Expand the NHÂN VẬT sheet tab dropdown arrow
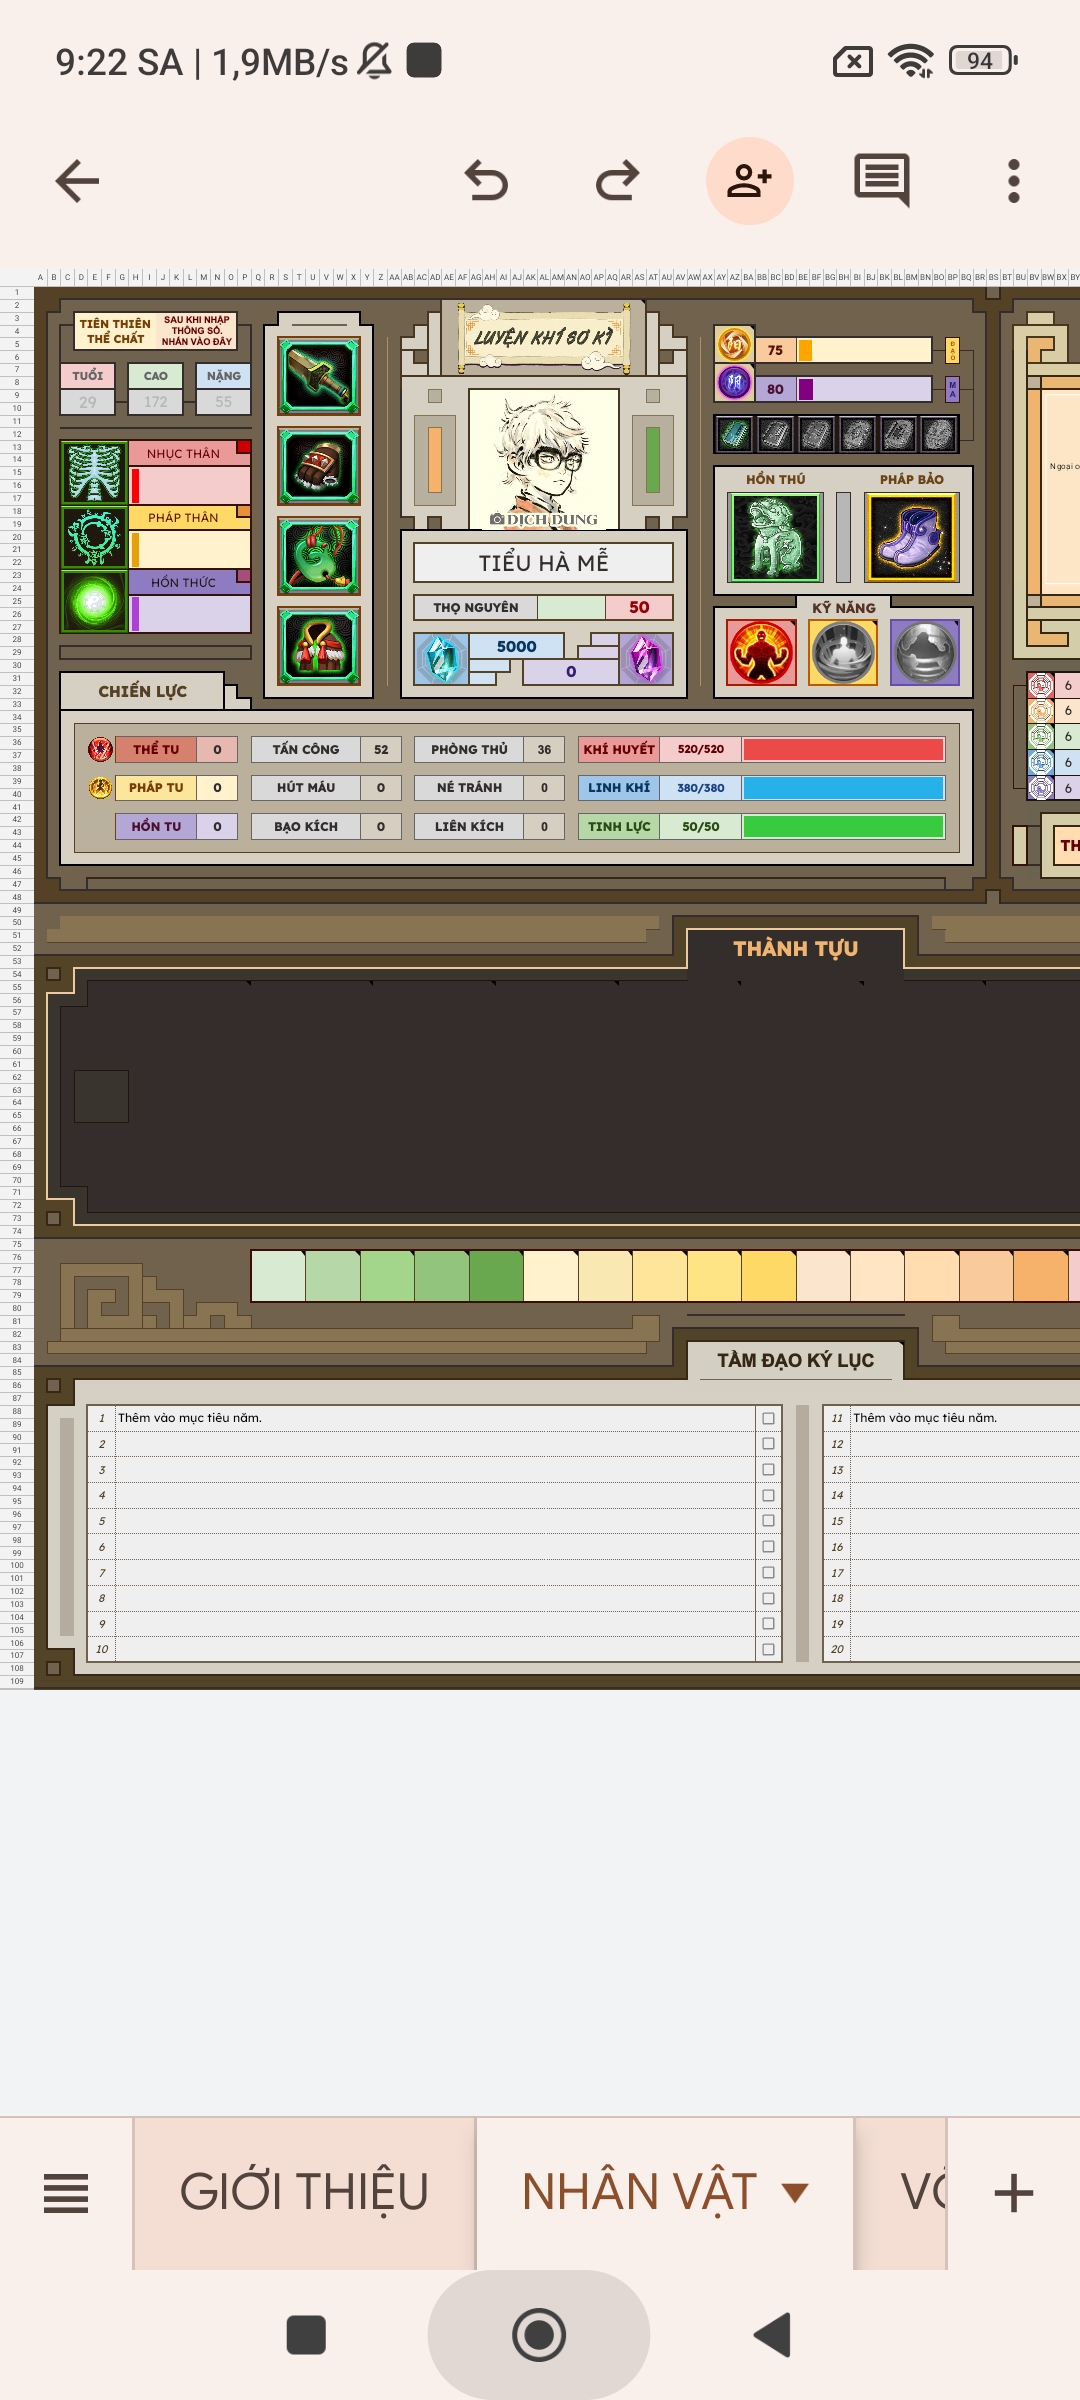1080x2400 pixels. 795,2193
